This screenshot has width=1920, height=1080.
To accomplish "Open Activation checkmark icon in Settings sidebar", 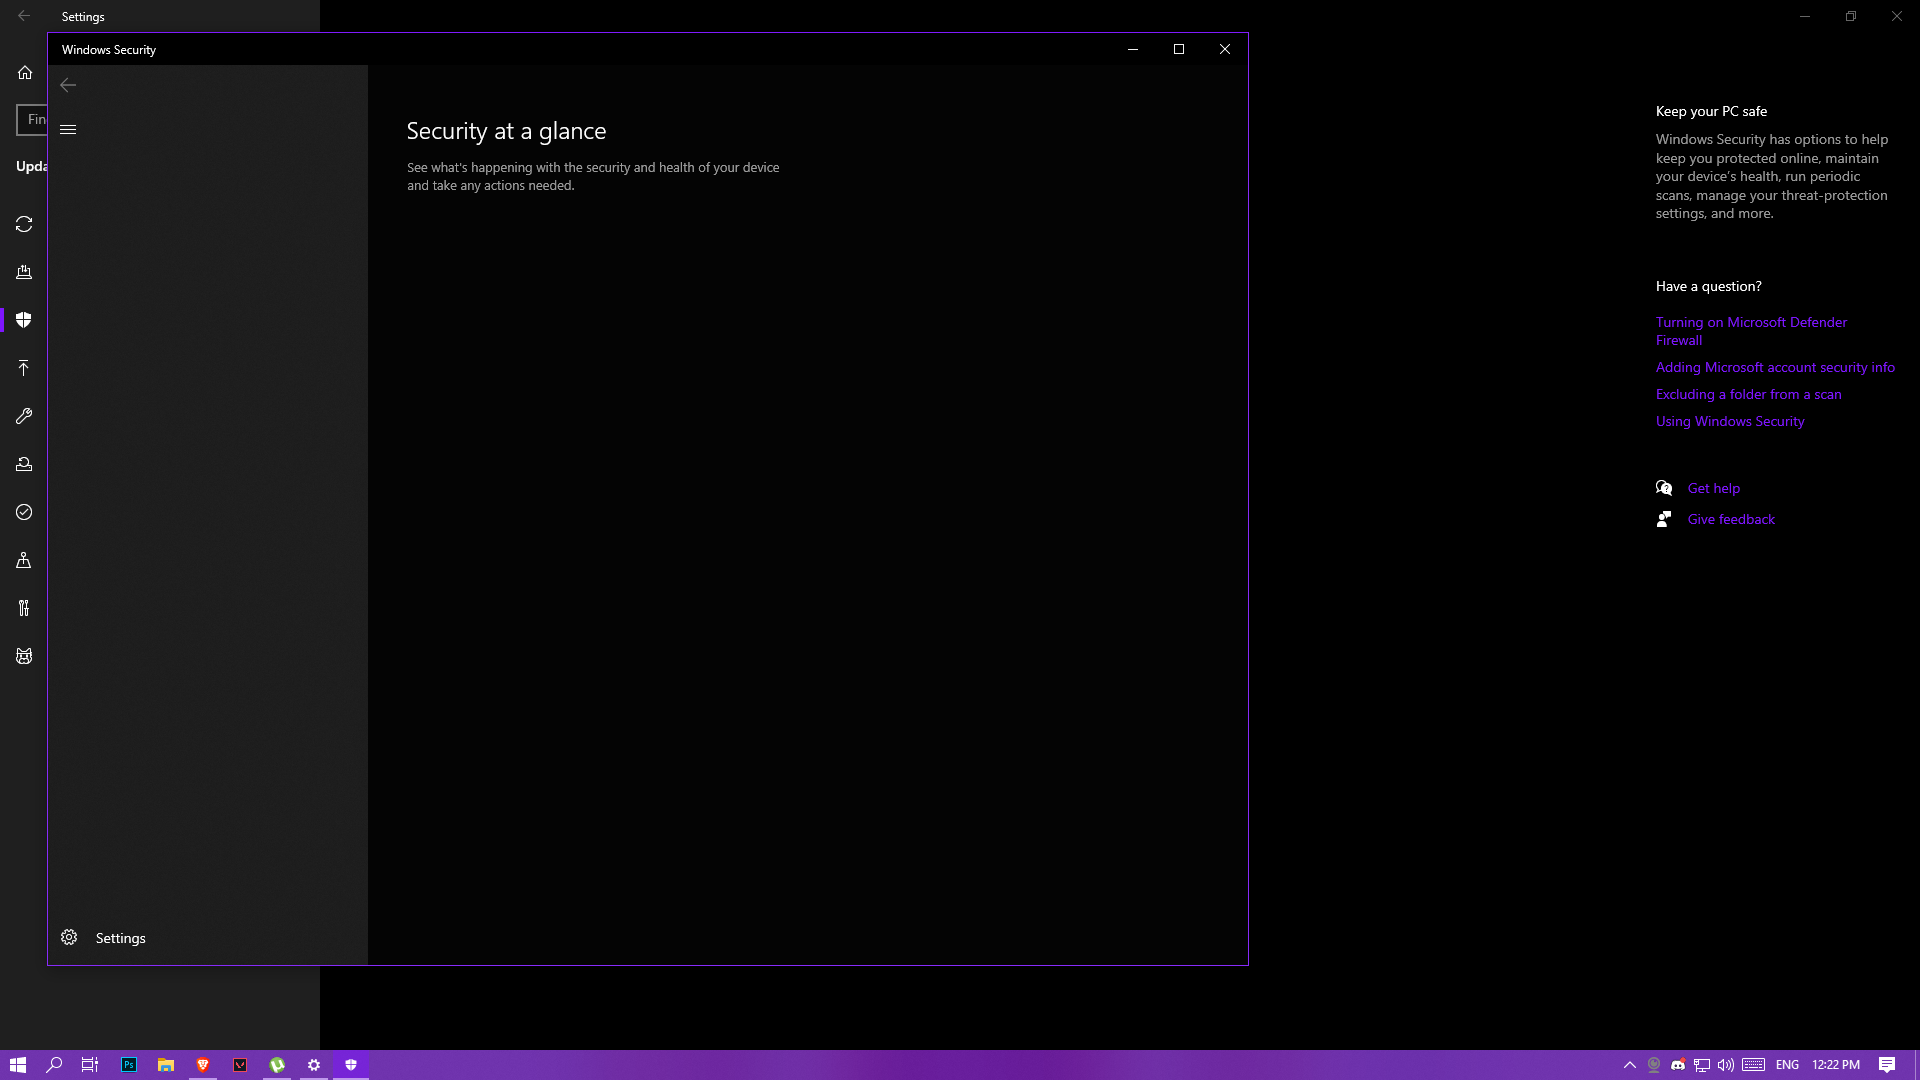I will click(24, 512).
